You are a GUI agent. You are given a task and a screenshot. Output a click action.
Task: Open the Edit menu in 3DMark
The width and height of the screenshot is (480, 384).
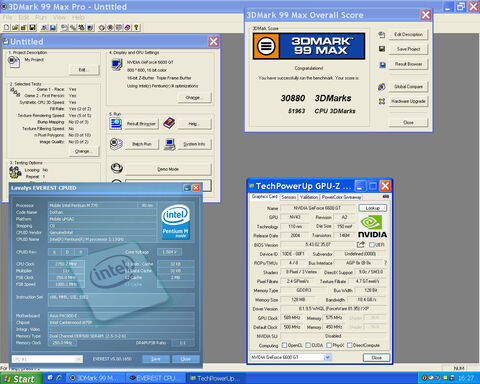click(x=24, y=17)
